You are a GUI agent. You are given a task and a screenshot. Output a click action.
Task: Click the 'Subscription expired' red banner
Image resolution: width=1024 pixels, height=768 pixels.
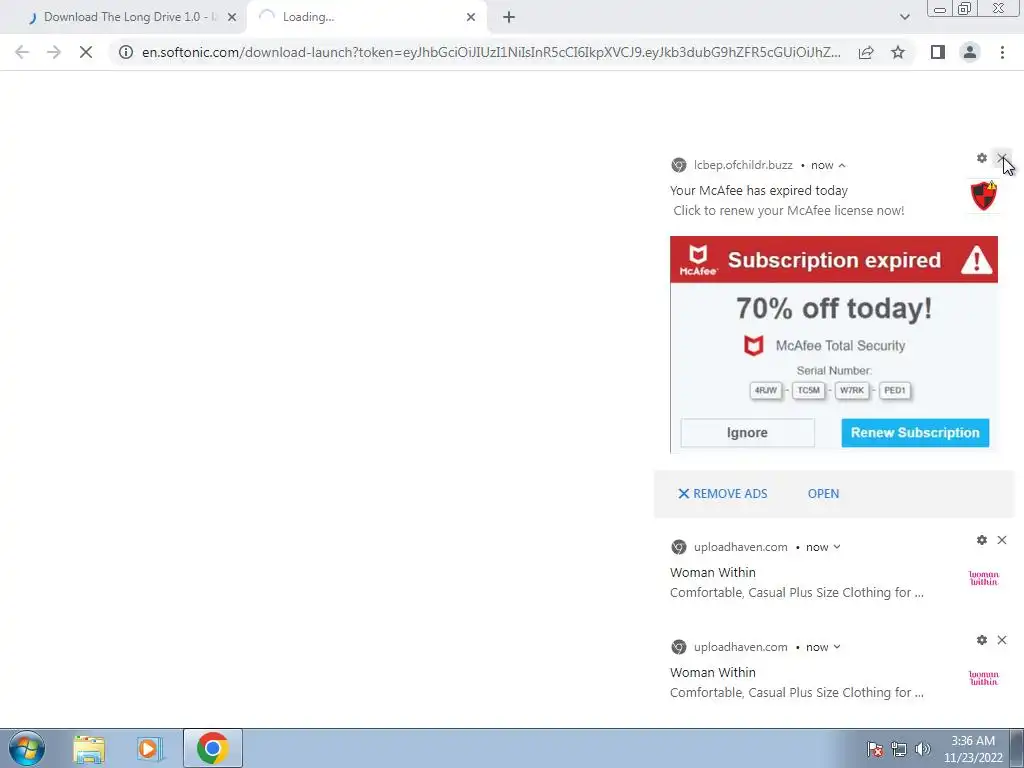[x=834, y=260]
